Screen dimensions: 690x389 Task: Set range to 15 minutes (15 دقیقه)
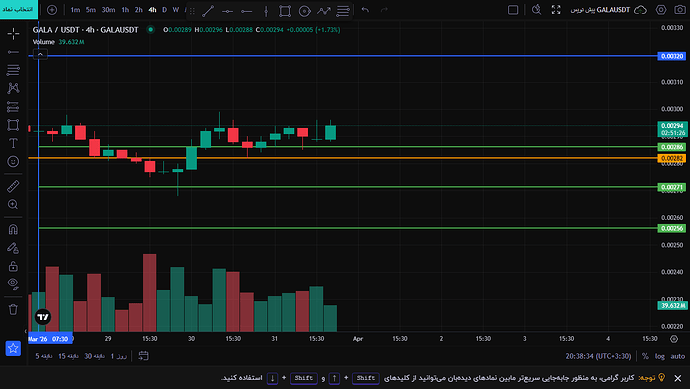click(68, 356)
